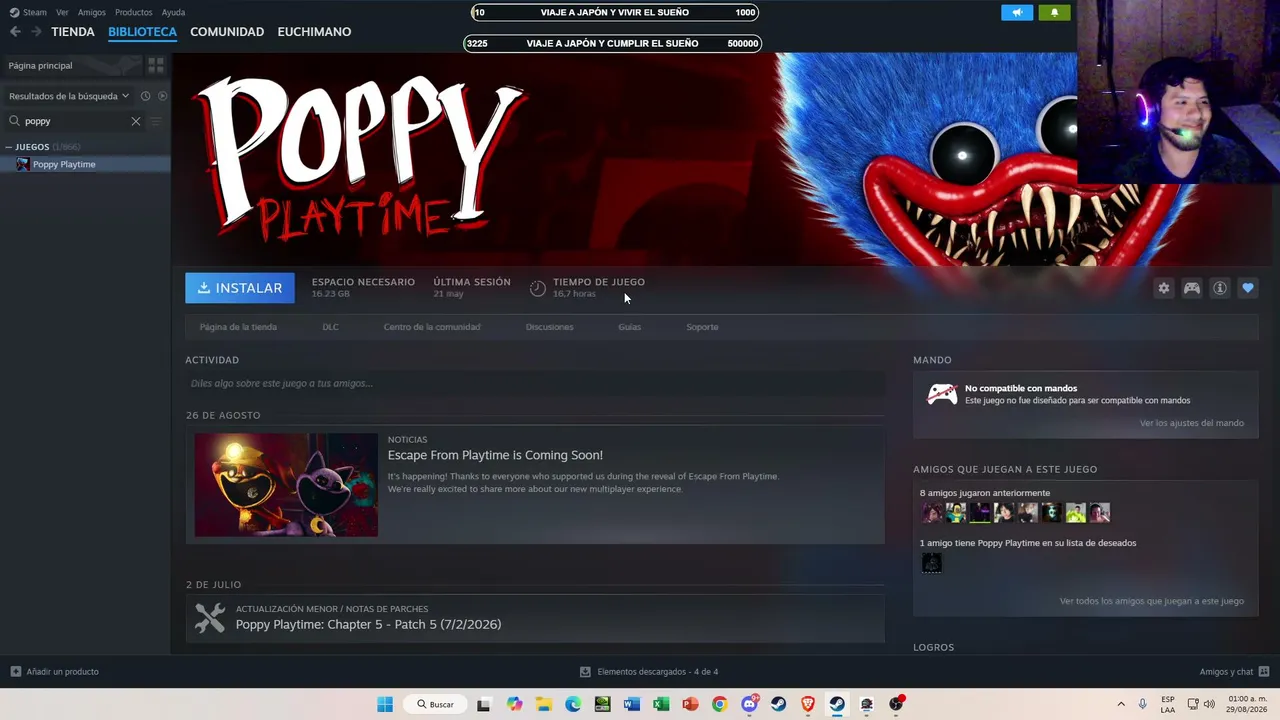Open PowerPoint from the taskbar
The height and width of the screenshot is (720, 1280).
tap(690, 704)
